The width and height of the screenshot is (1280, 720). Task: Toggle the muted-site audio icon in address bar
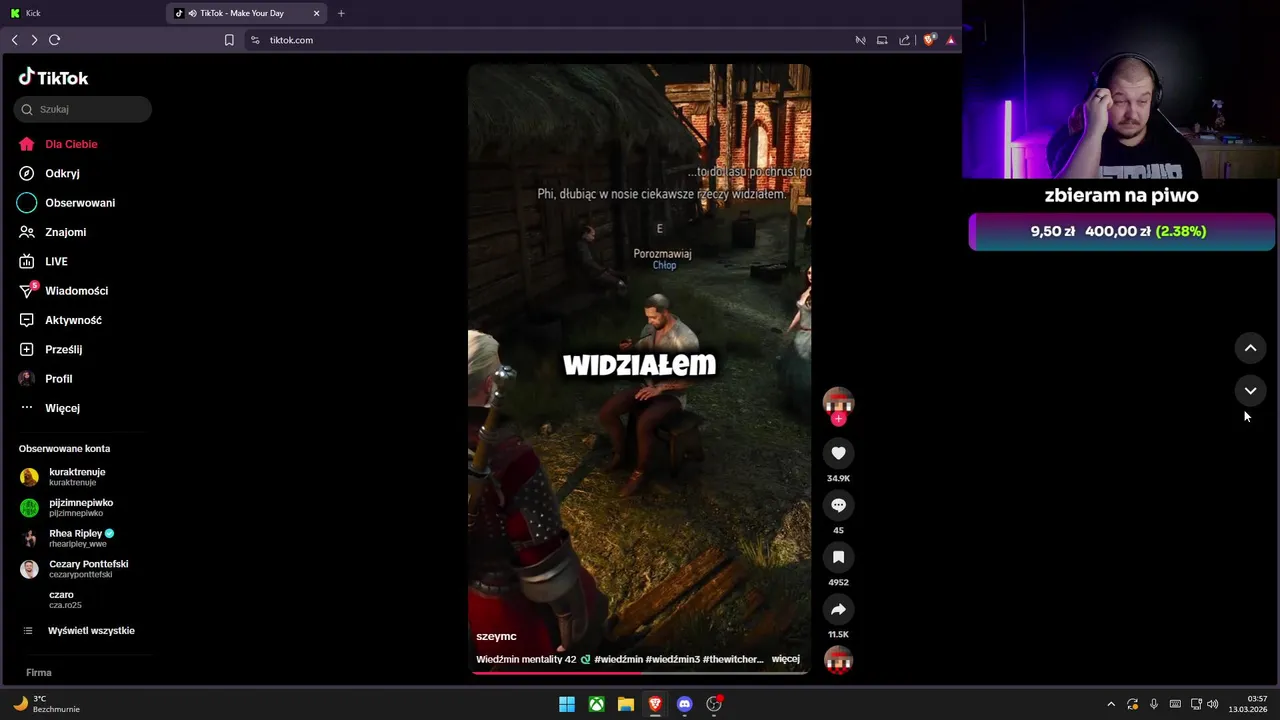pyautogui.click(x=860, y=40)
